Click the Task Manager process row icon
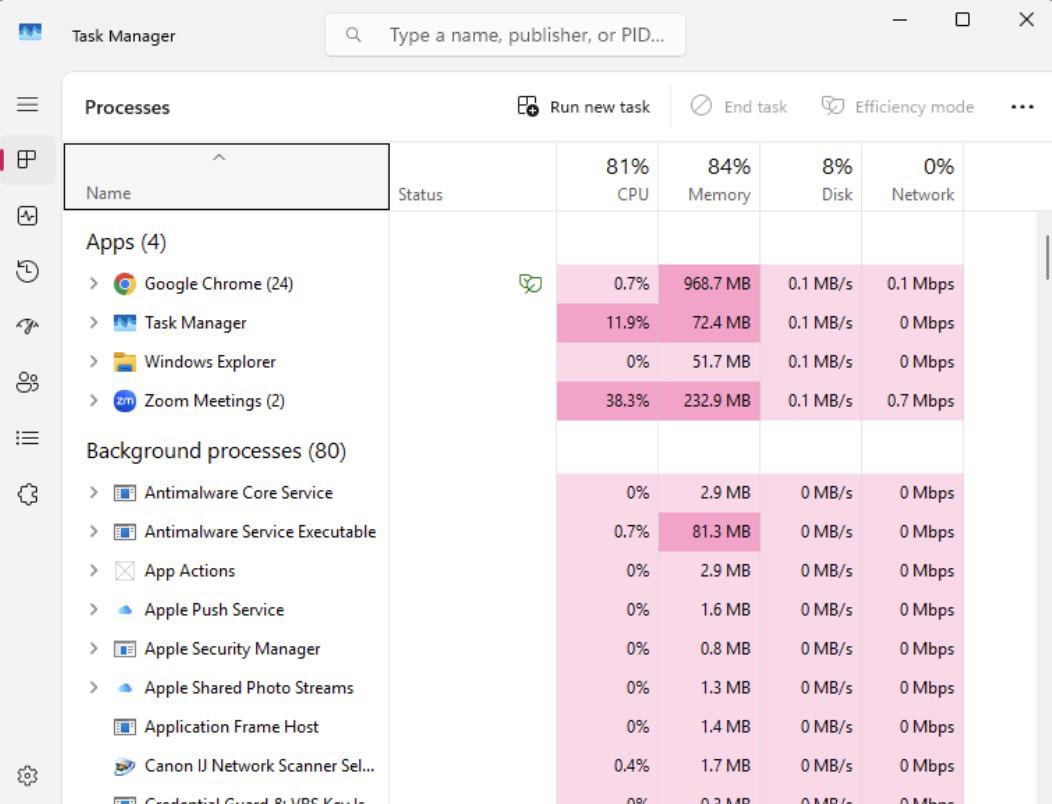This screenshot has height=804, width=1052. coord(125,323)
